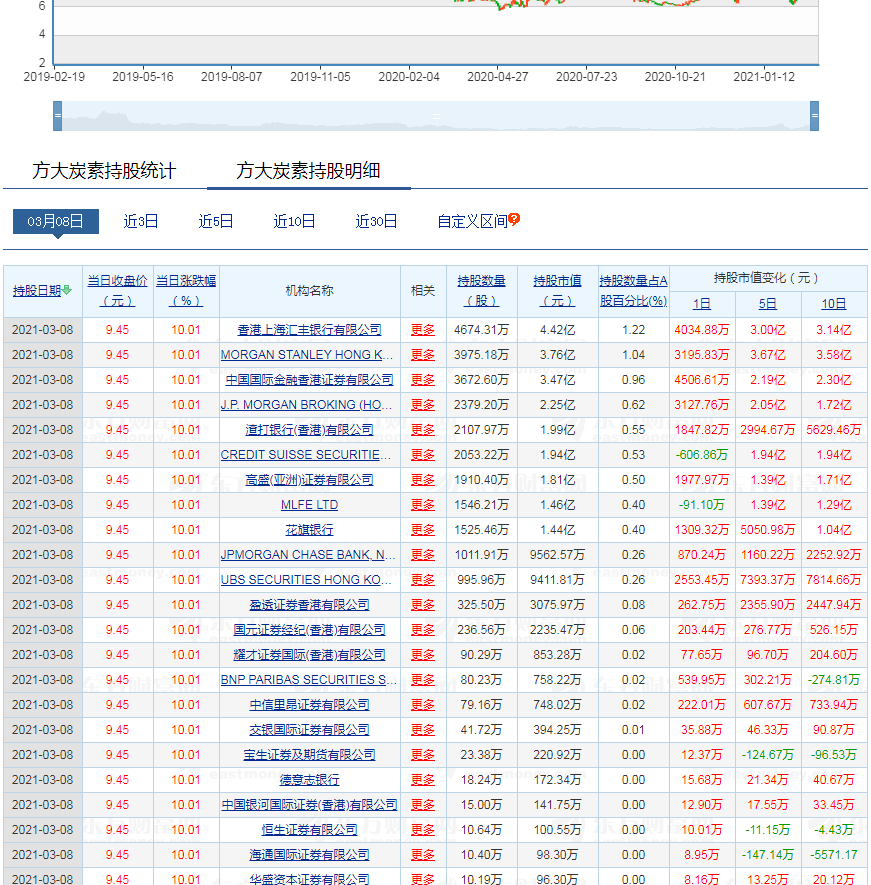Grab the left handle of the chart range slider
This screenshot has width=871, height=885.
(x=58, y=116)
